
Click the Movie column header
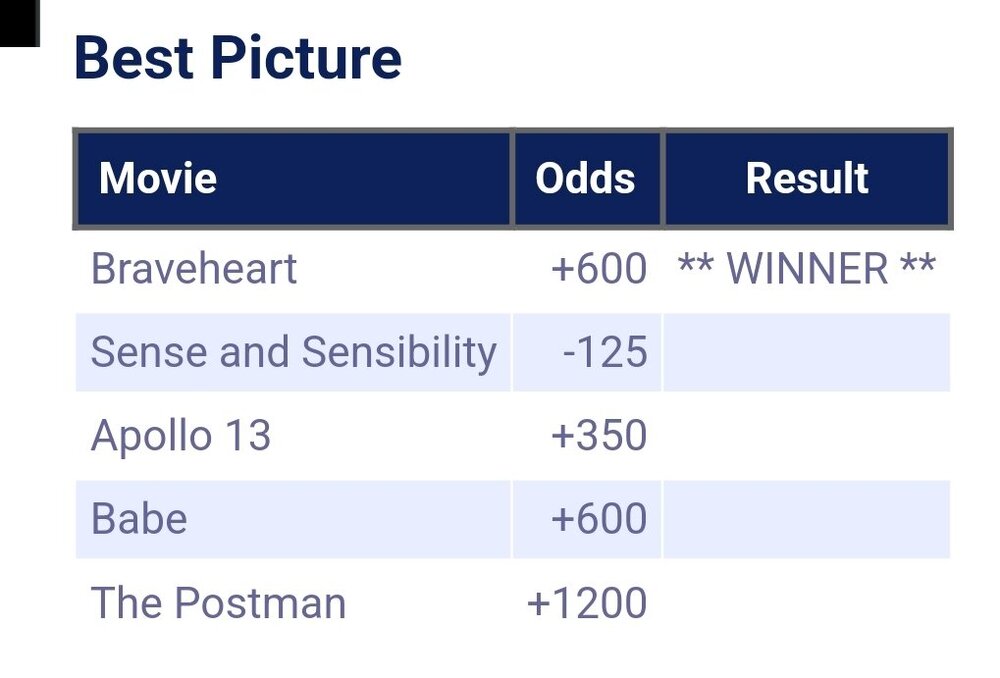158,179
